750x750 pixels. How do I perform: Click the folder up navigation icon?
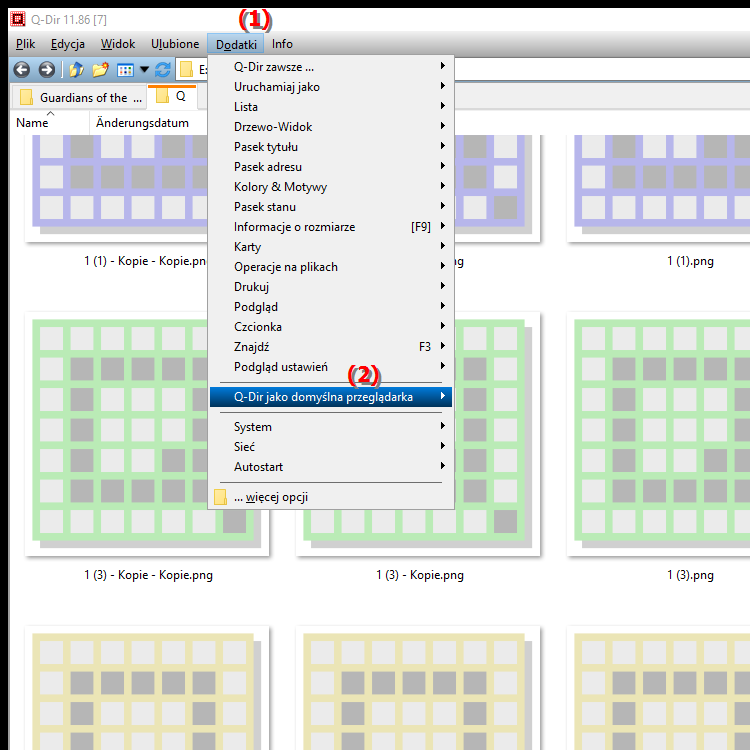tap(76, 70)
